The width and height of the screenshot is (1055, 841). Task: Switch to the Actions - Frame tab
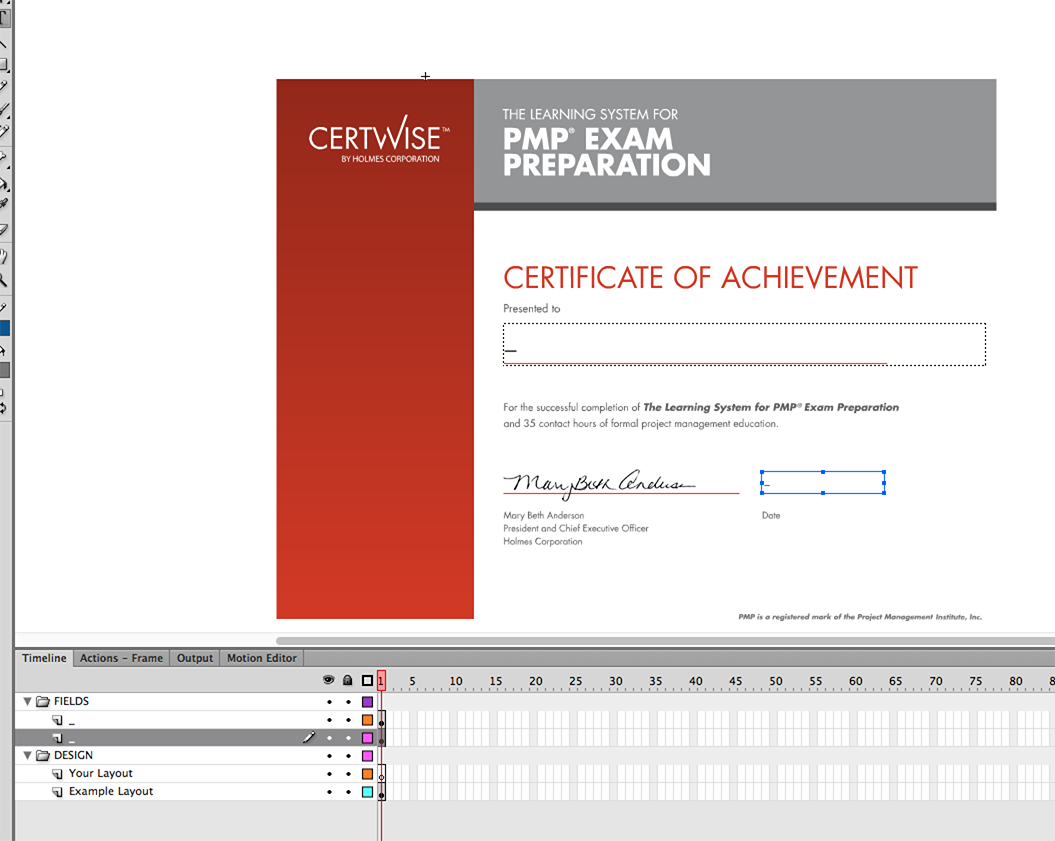121,658
